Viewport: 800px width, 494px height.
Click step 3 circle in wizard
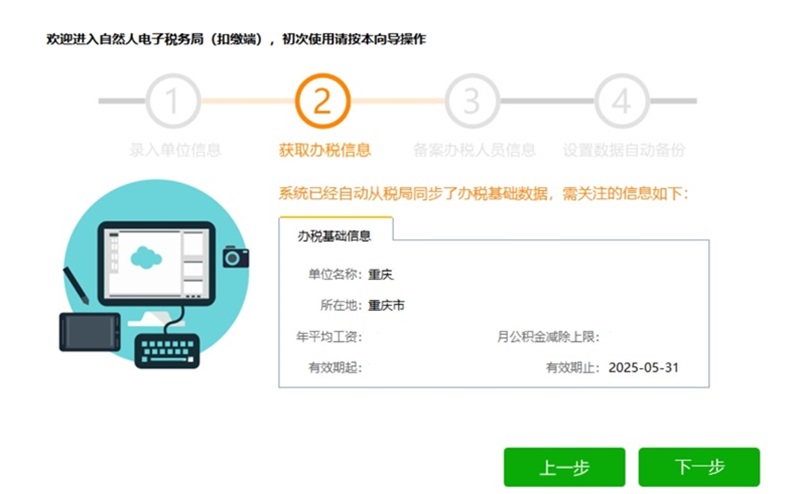pyautogui.click(x=472, y=101)
